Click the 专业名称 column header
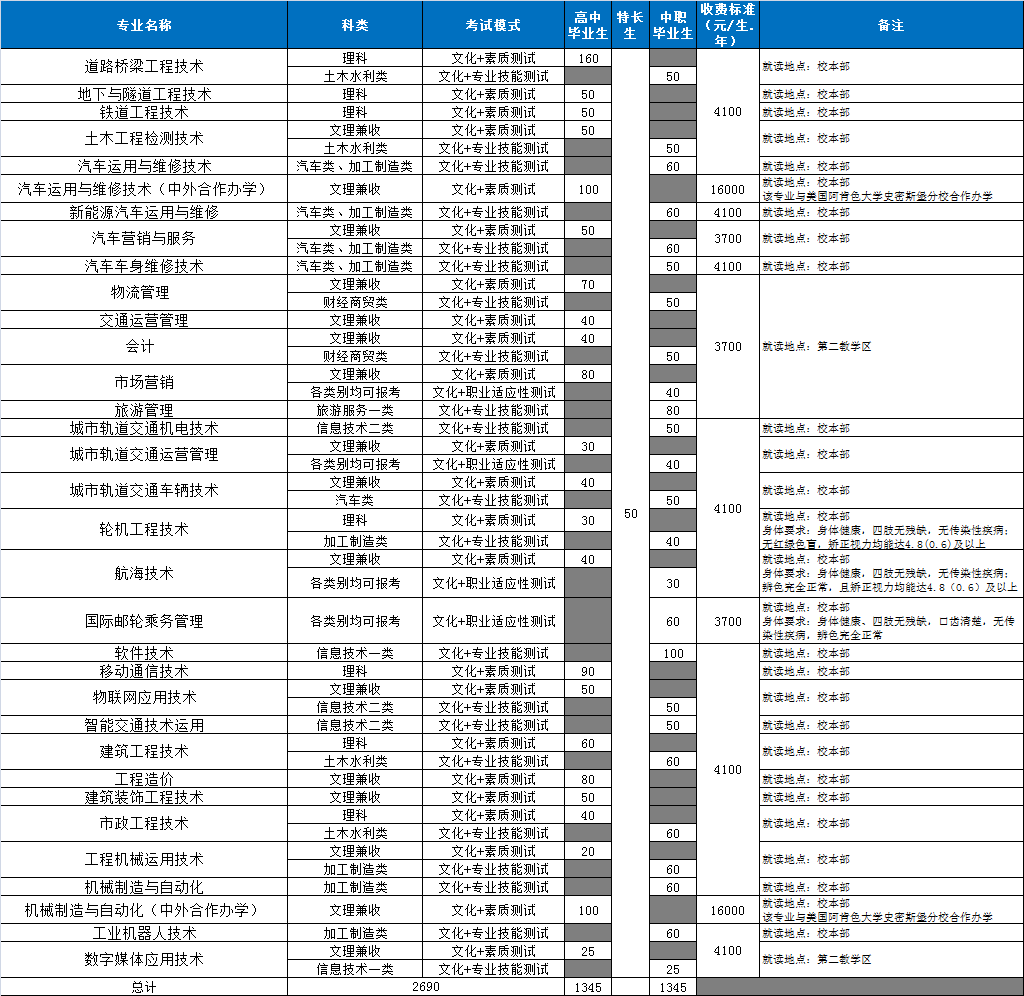Image resolution: width=1024 pixels, height=996 pixels. click(x=143, y=25)
